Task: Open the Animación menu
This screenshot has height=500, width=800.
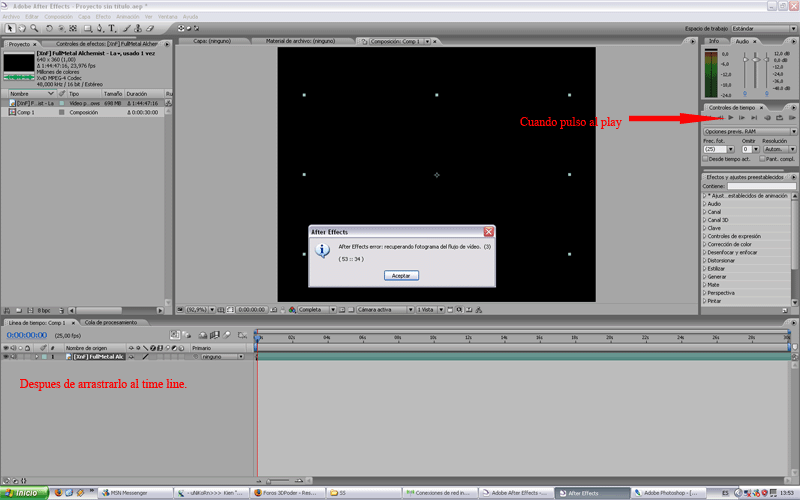Action: pos(128,16)
